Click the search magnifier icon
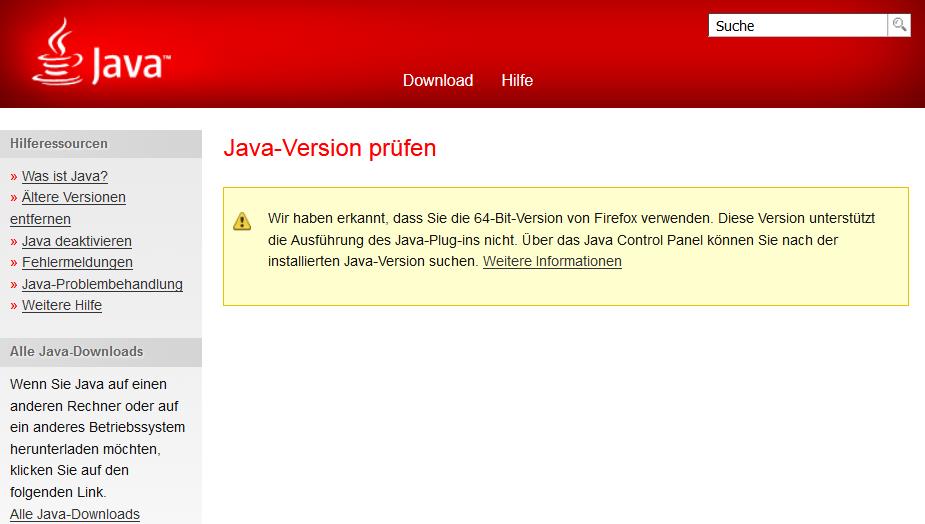 click(899, 25)
